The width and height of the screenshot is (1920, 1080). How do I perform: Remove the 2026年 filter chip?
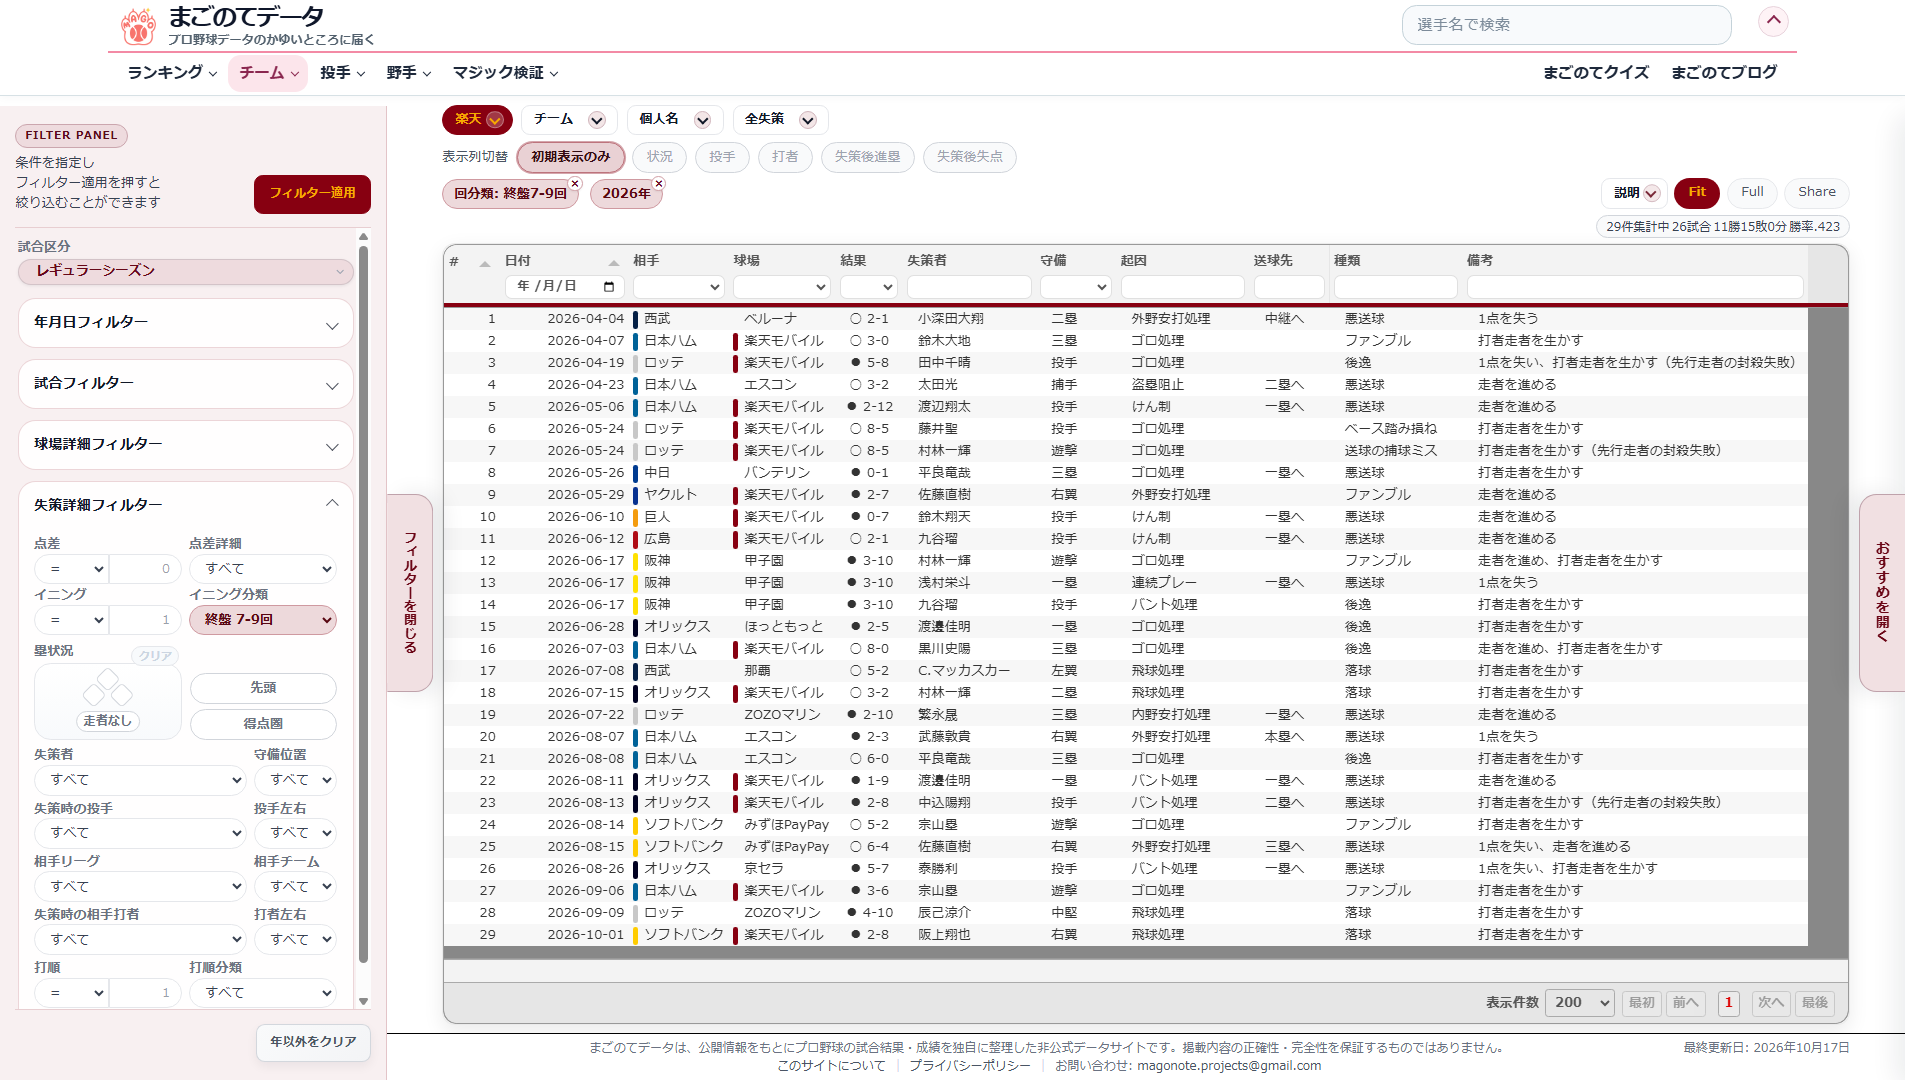point(658,184)
